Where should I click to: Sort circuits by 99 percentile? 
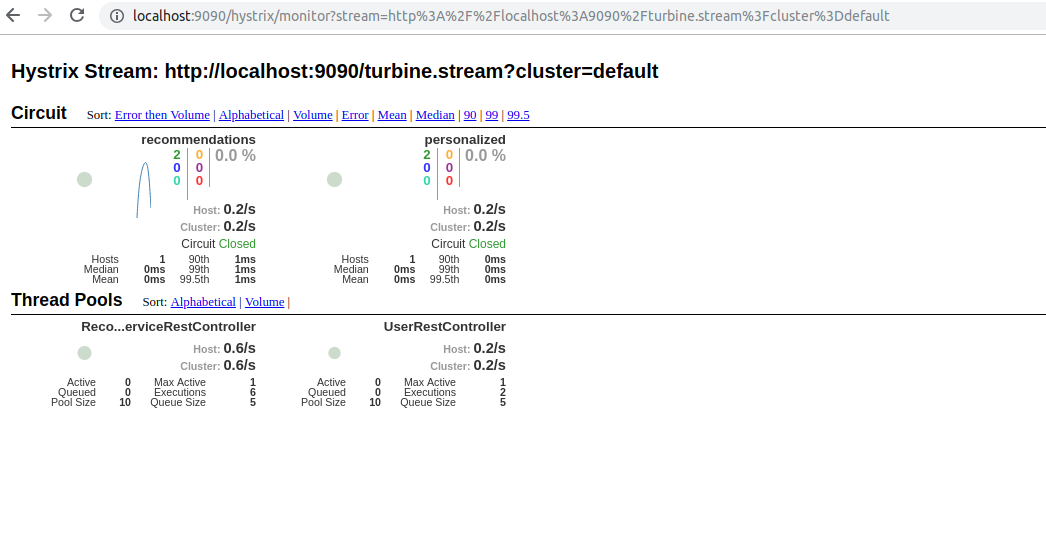(x=492, y=115)
